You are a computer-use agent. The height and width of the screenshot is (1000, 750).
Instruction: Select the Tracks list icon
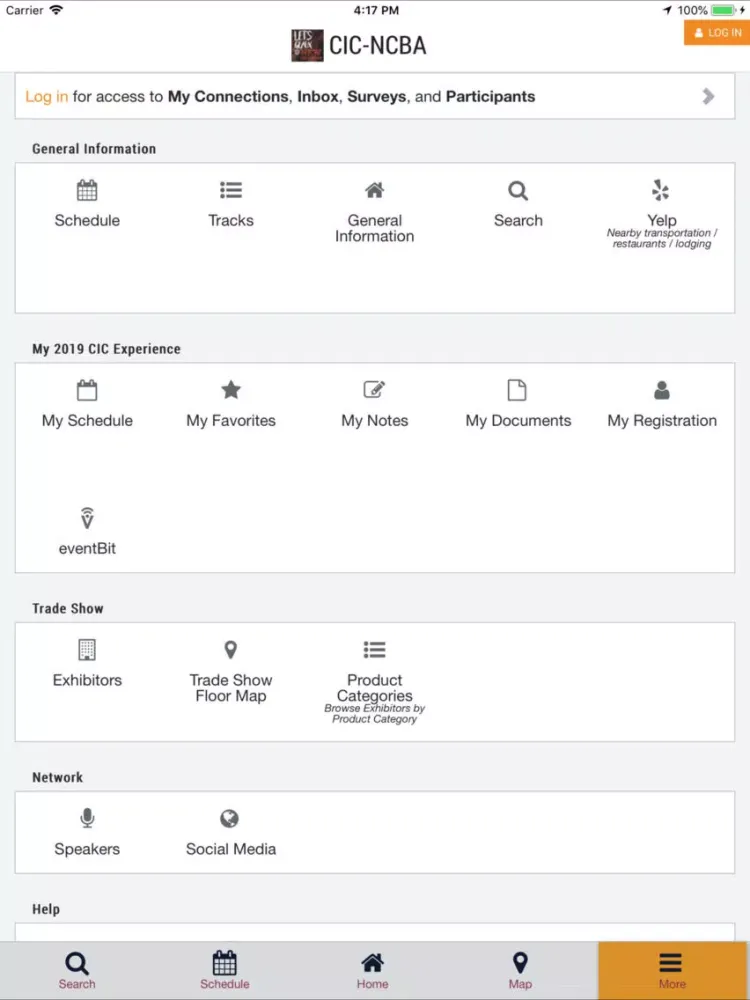pyautogui.click(x=231, y=200)
